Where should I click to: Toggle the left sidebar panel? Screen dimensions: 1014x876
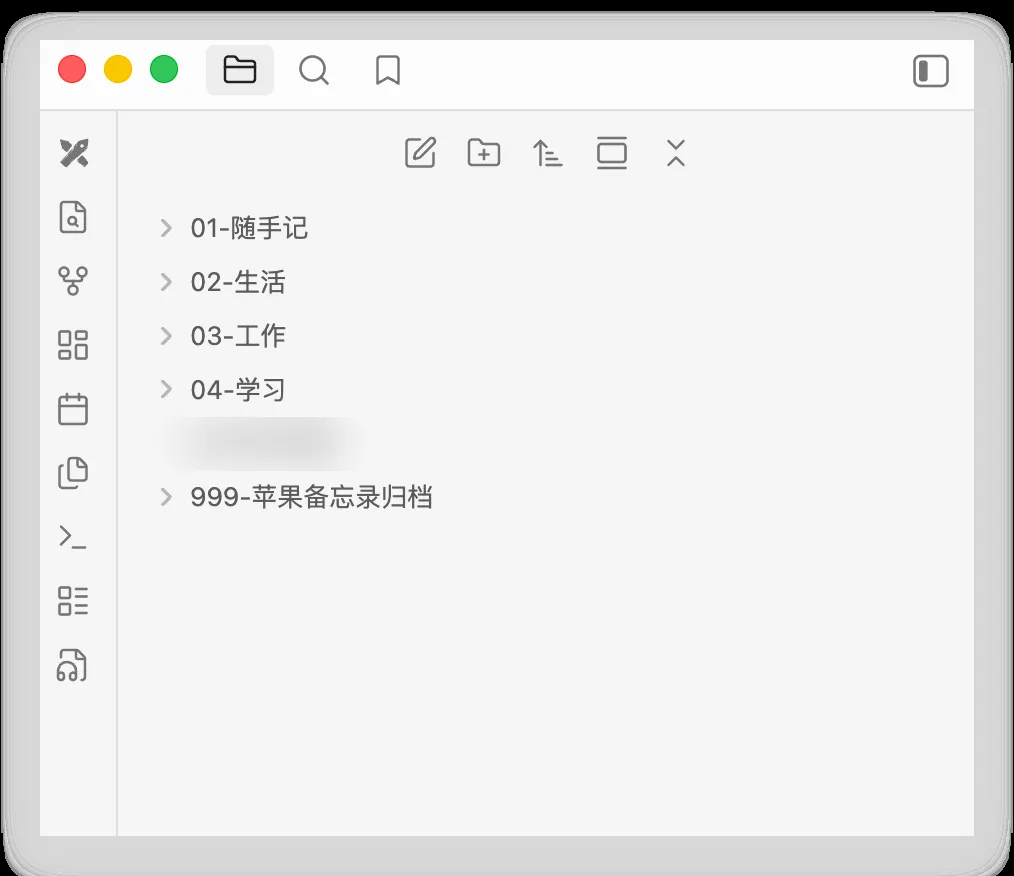tap(931, 70)
